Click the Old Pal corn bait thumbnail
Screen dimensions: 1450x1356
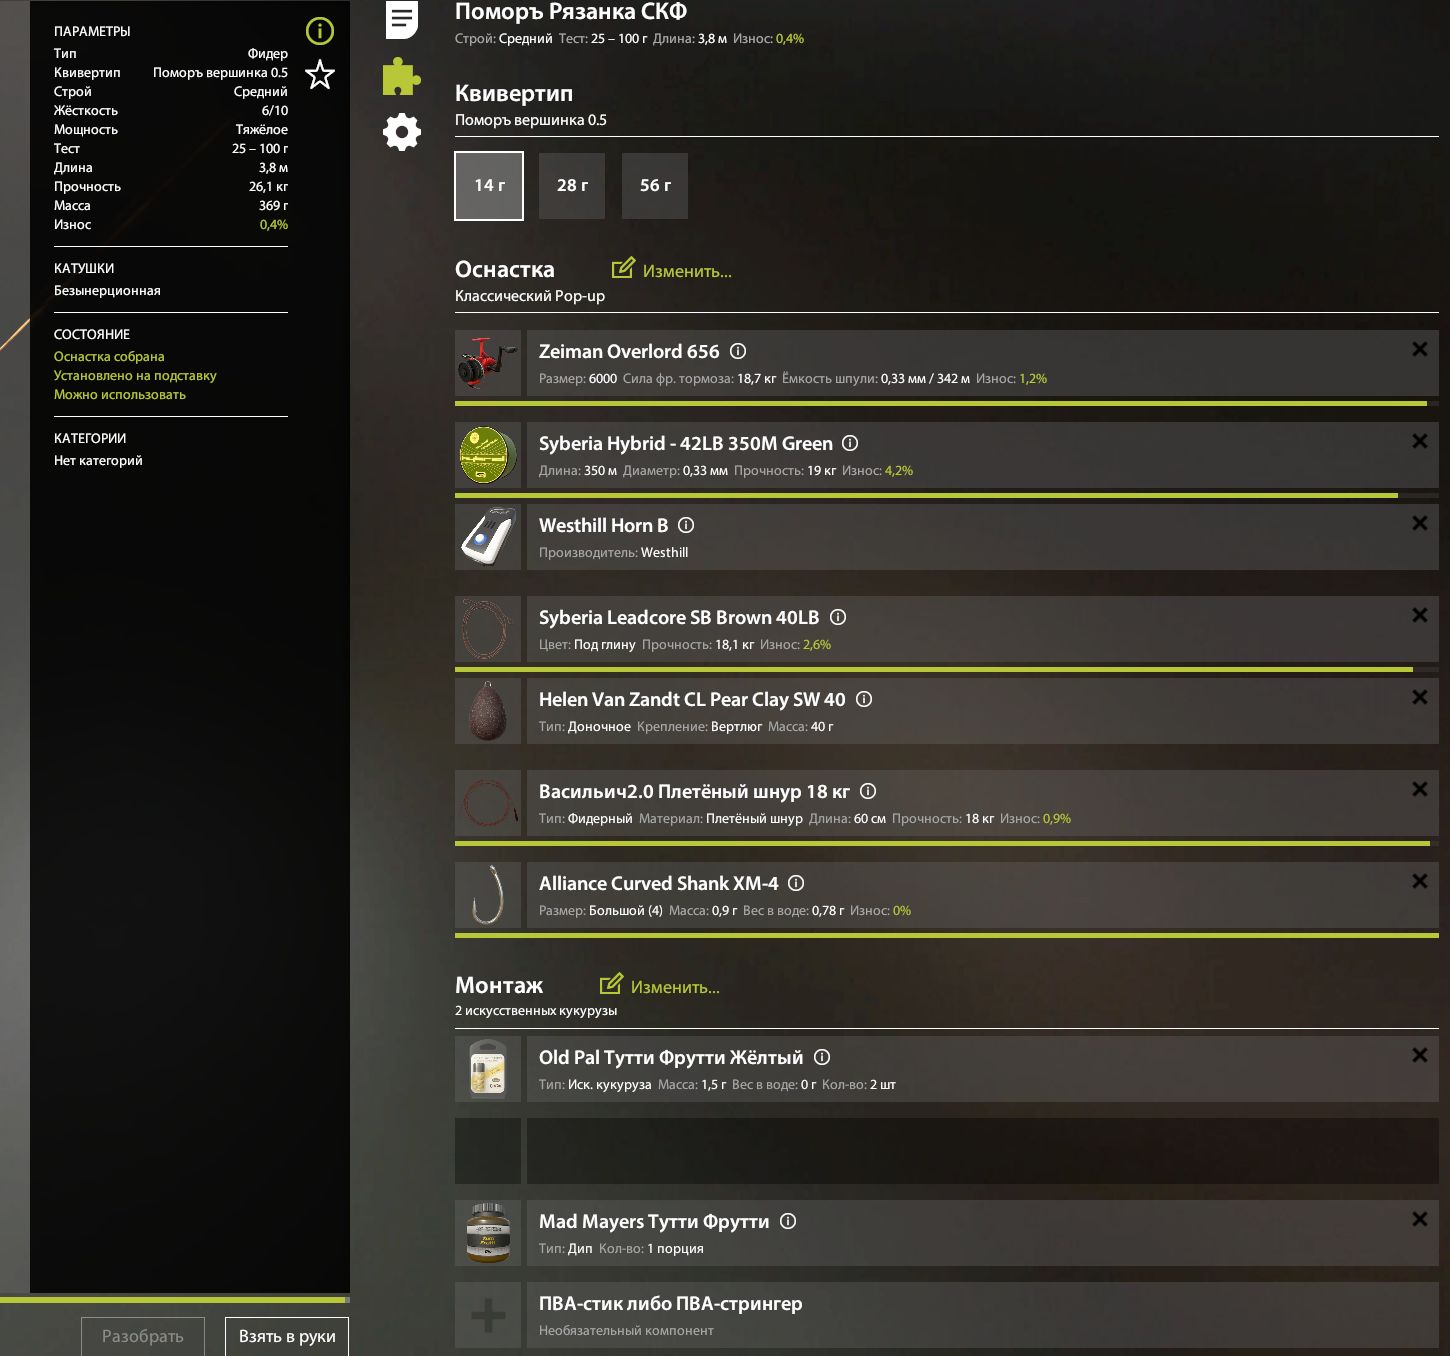(x=488, y=1069)
